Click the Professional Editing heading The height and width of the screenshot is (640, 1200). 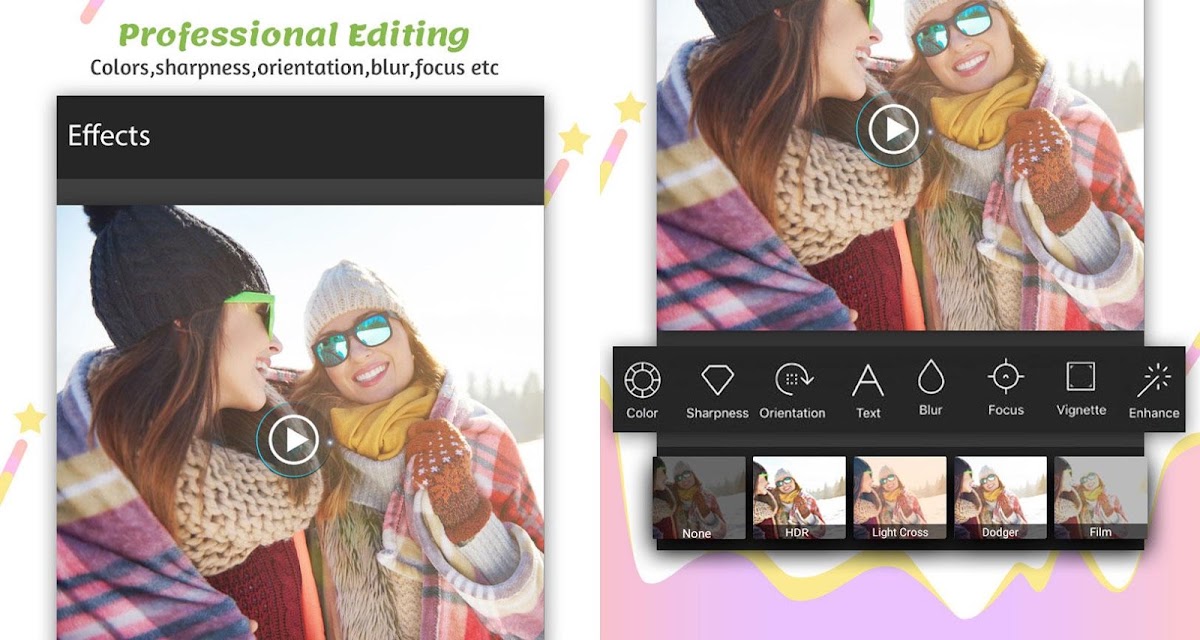tap(294, 35)
